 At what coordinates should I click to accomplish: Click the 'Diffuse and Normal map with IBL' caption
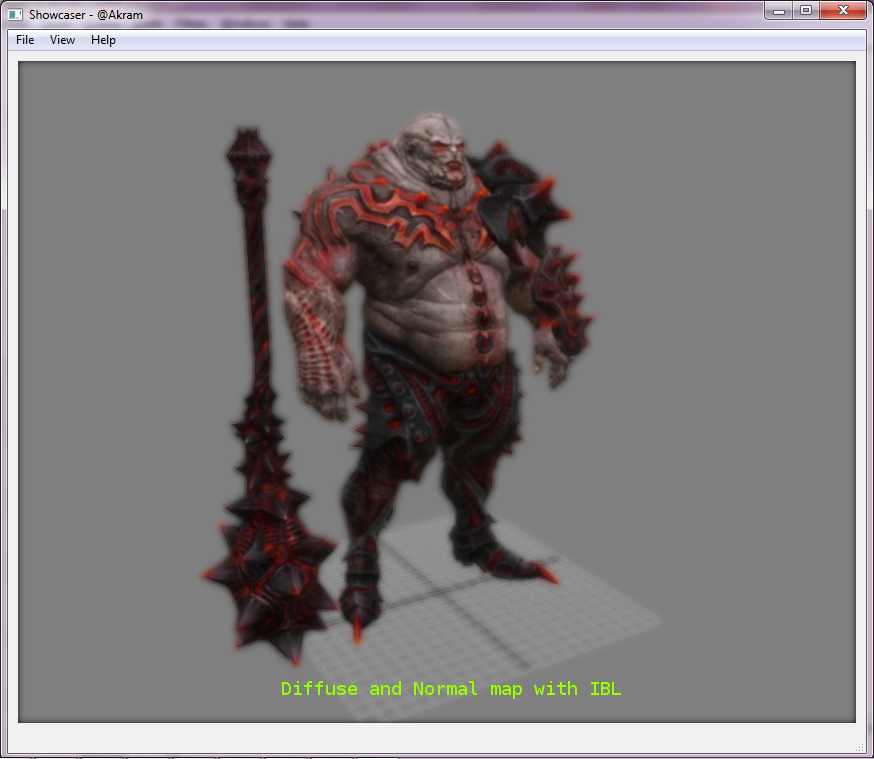451,689
